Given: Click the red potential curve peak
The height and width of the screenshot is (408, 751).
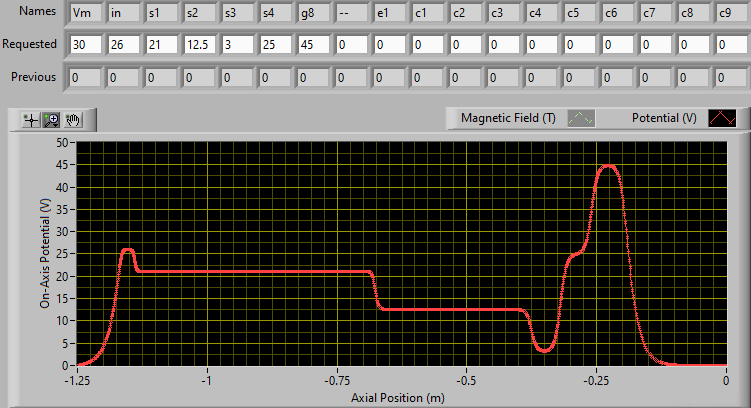Looking at the screenshot, I should pos(608,166).
